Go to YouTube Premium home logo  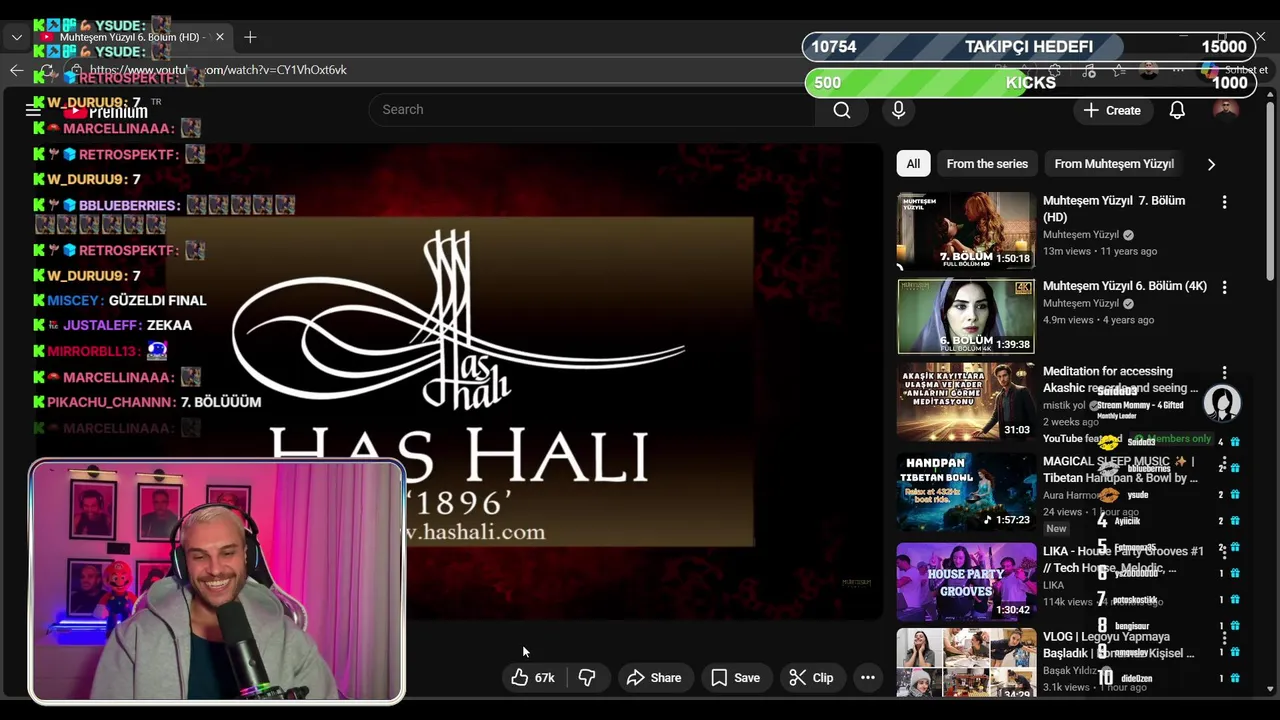(105, 111)
